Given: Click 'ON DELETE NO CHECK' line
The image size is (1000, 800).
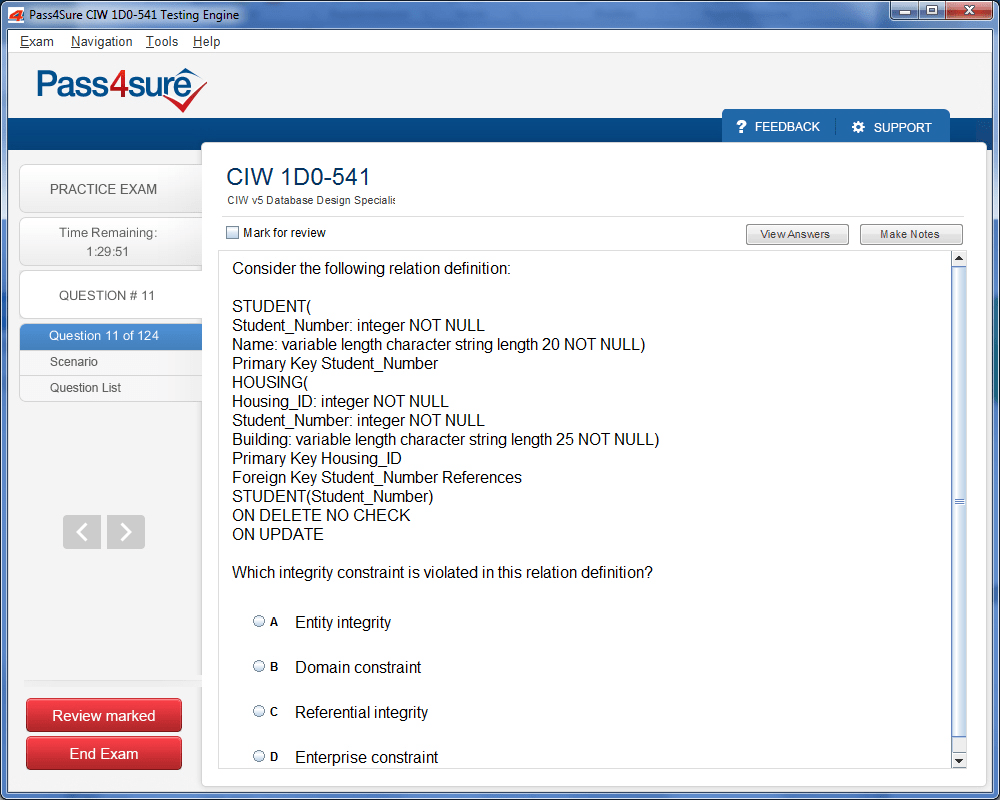Looking at the screenshot, I should 321,515.
